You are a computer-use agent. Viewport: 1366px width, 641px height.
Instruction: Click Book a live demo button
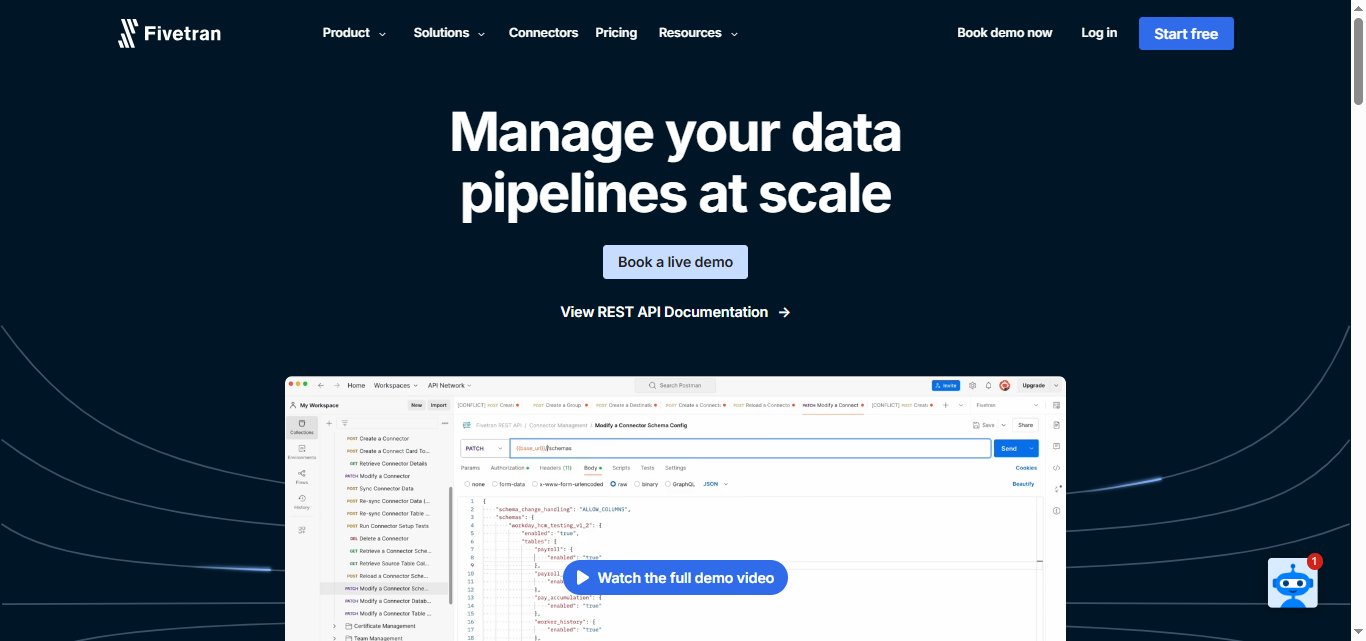675,262
